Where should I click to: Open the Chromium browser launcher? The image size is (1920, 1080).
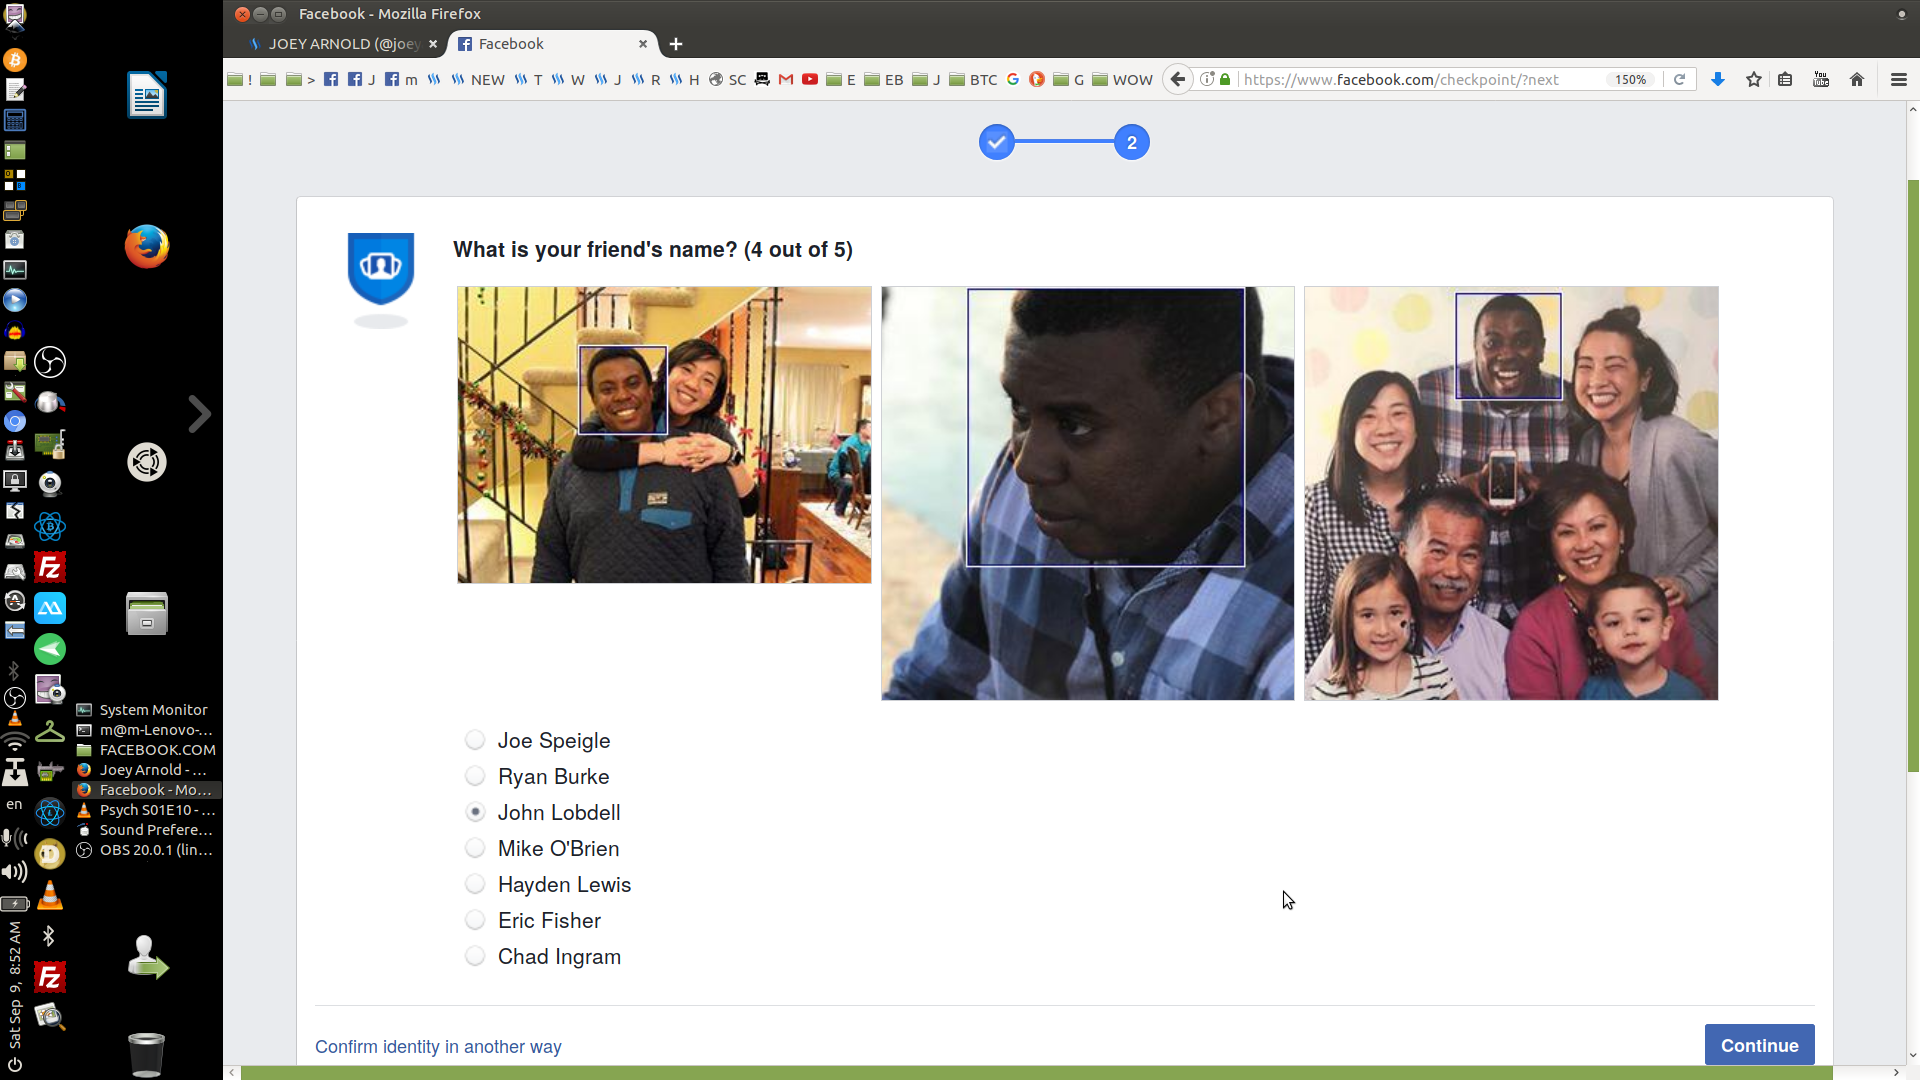(x=15, y=421)
